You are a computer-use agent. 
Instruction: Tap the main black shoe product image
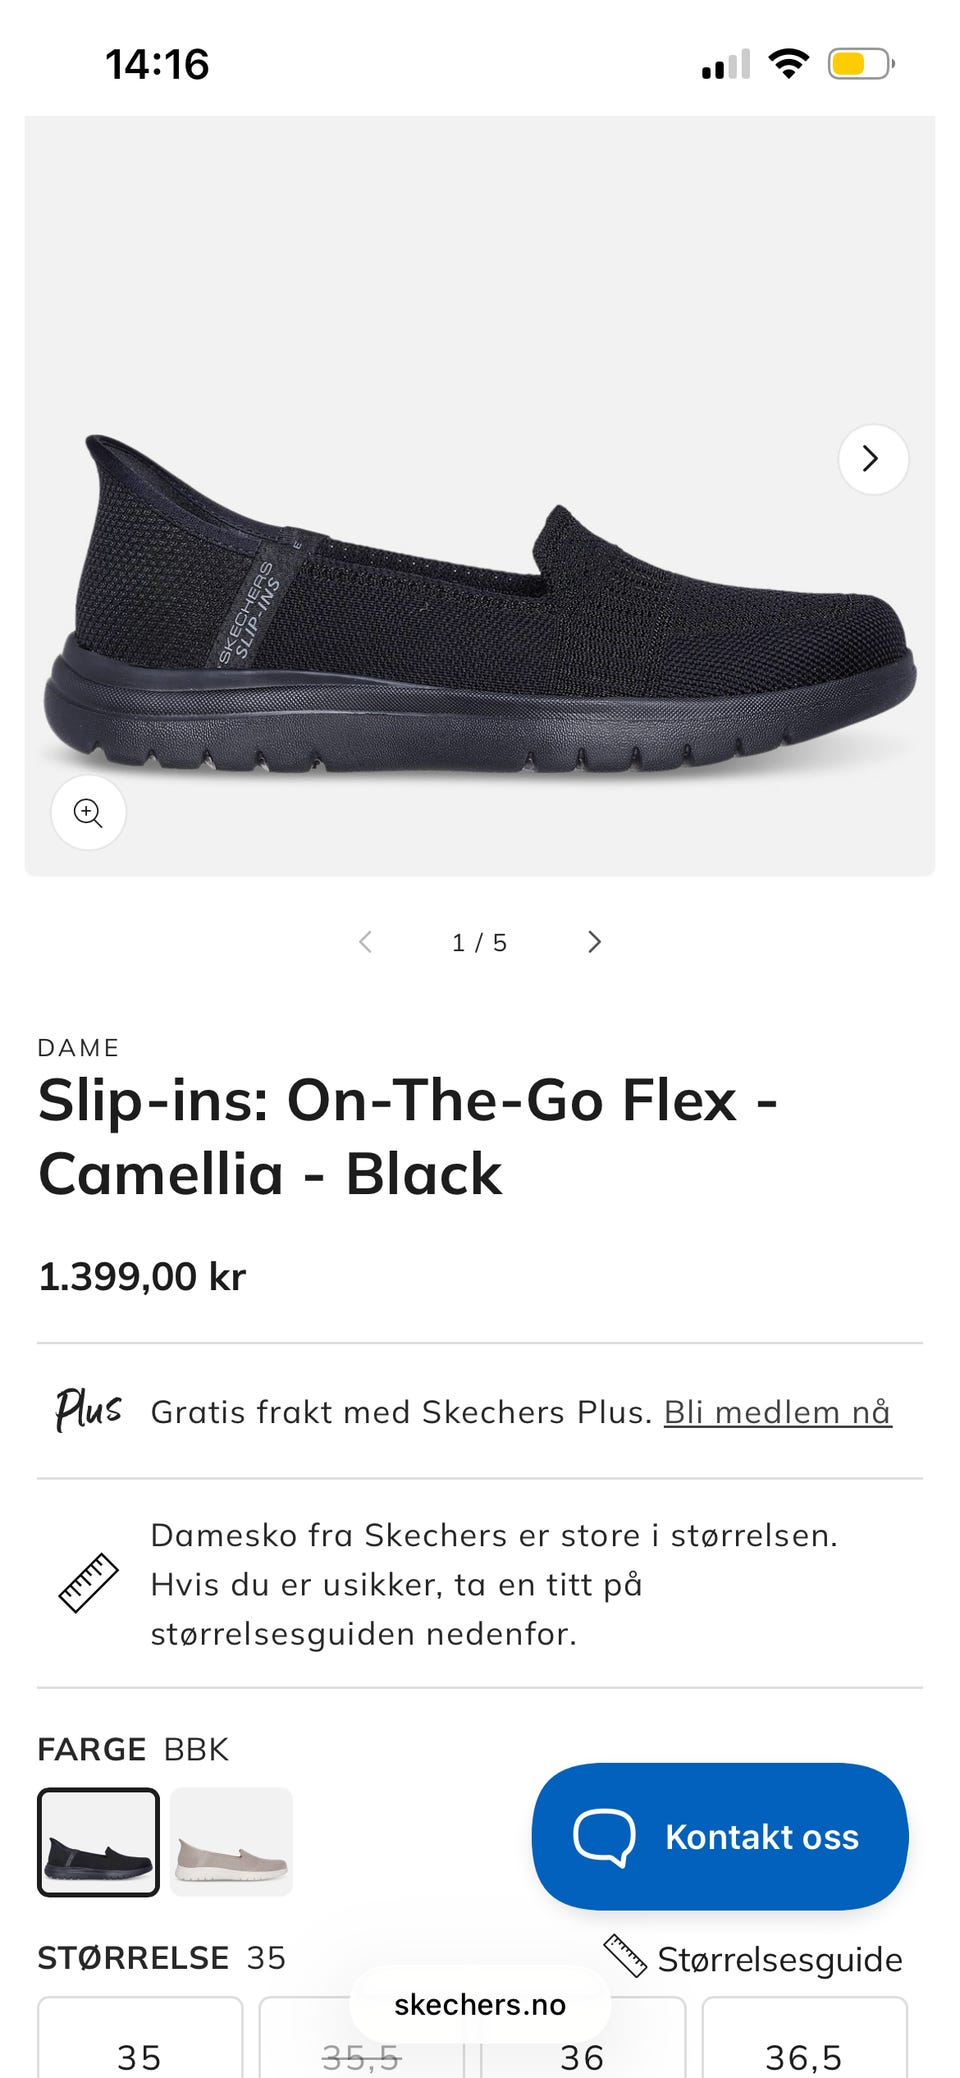pyautogui.click(x=478, y=610)
